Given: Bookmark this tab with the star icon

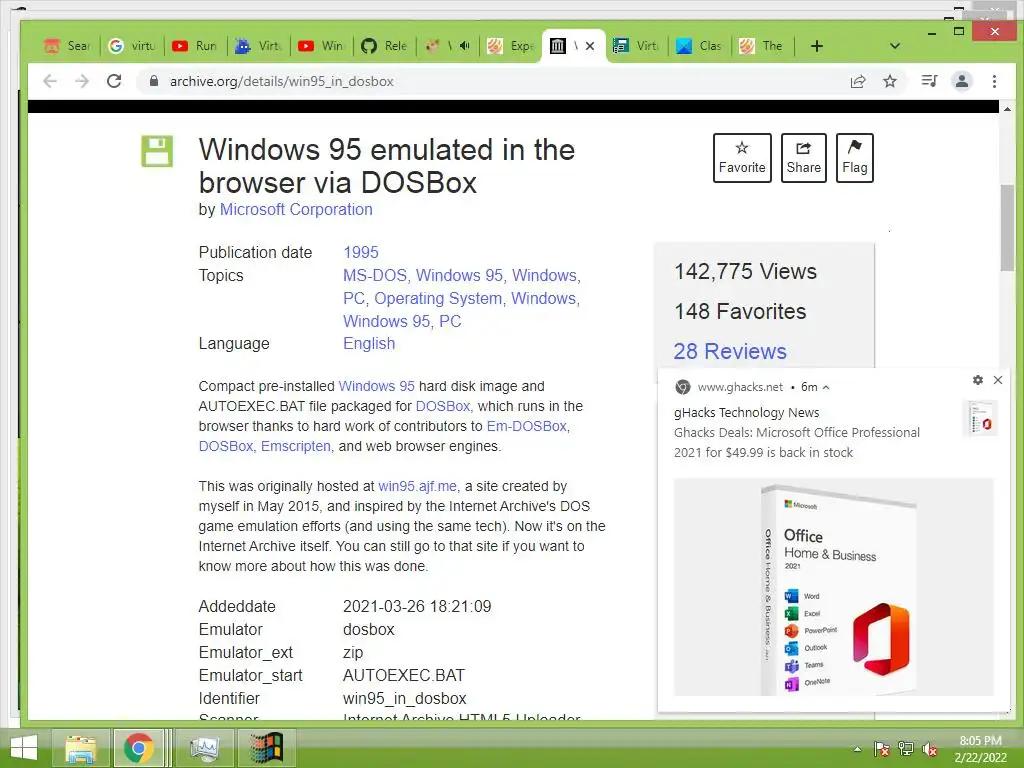Looking at the screenshot, I should click(x=889, y=81).
